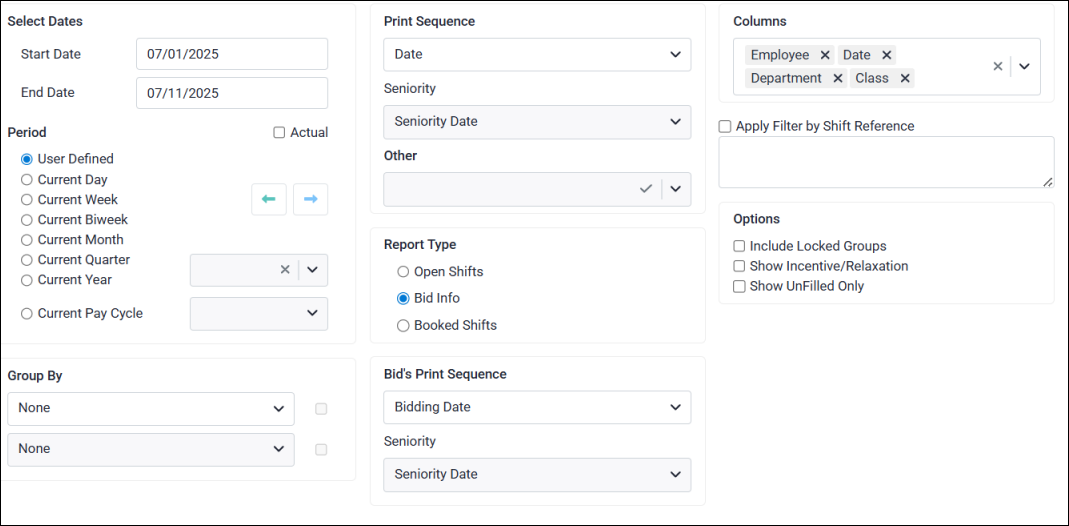The height and width of the screenshot is (526, 1069).
Task: Click the Start Date field
Action: 232,54
